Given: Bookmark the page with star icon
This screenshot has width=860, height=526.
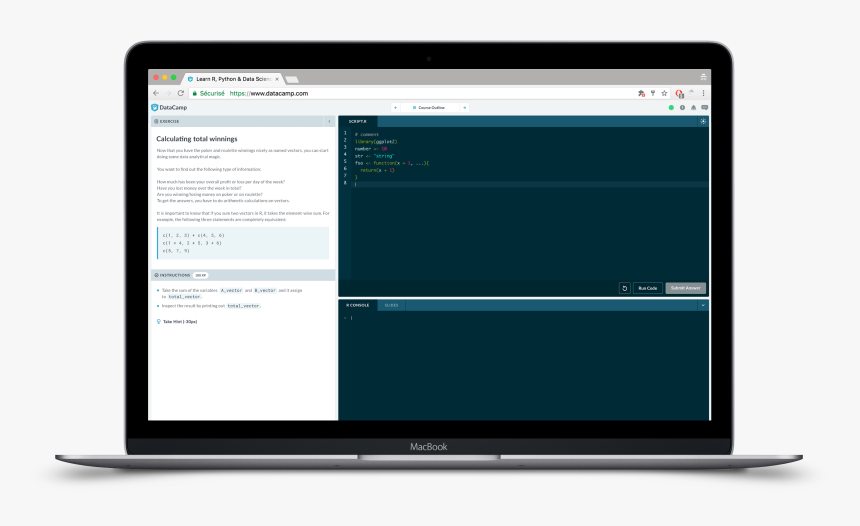Looking at the screenshot, I should (664, 93).
